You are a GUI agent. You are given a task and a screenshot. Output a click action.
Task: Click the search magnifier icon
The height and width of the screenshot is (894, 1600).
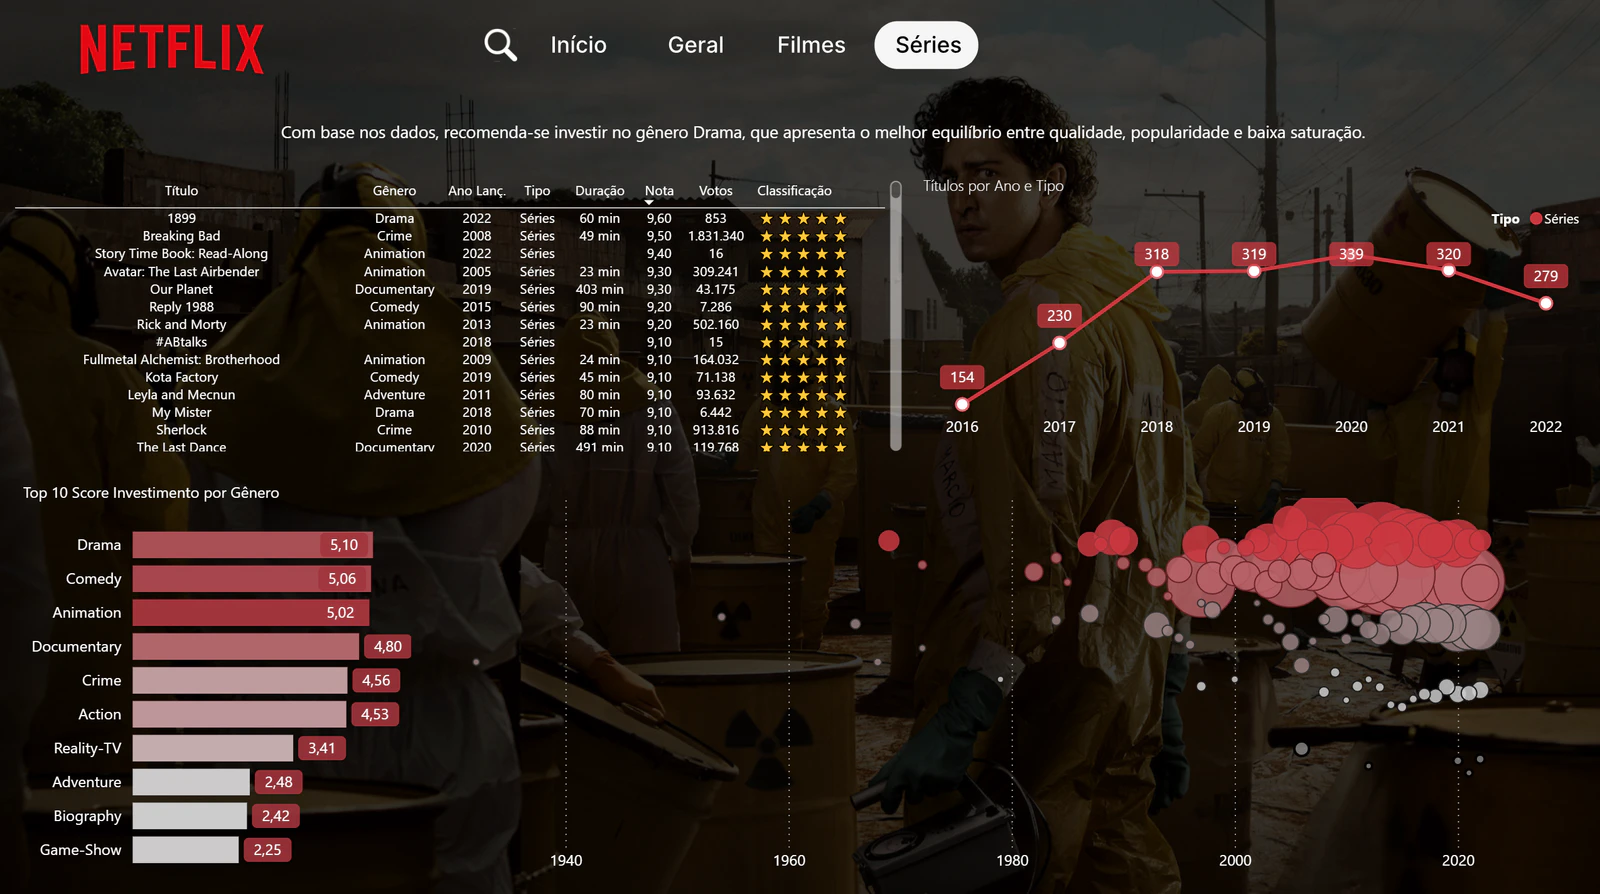pyautogui.click(x=500, y=45)
